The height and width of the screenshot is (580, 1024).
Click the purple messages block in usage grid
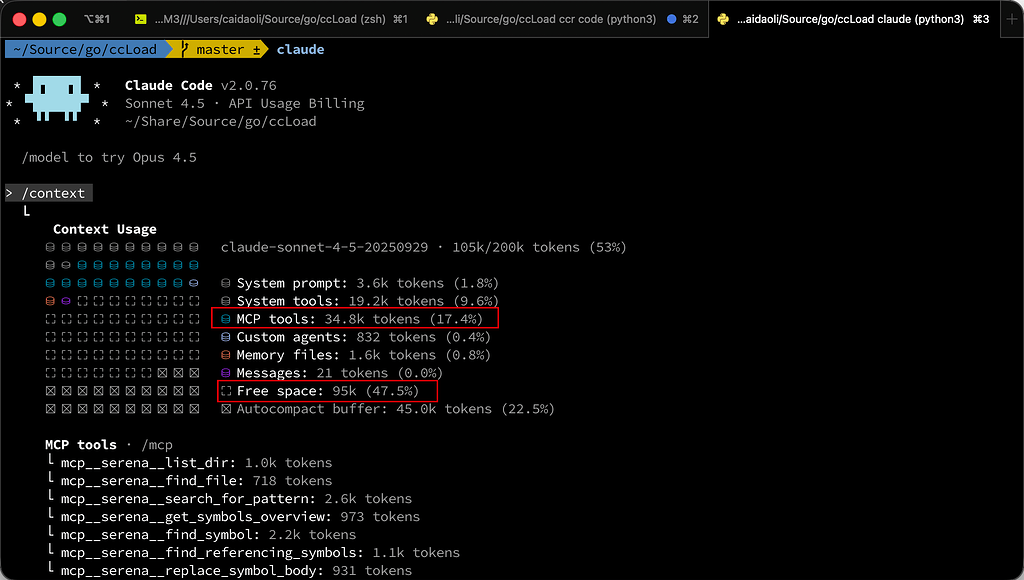pyautogui.click(x=66, y=301)
